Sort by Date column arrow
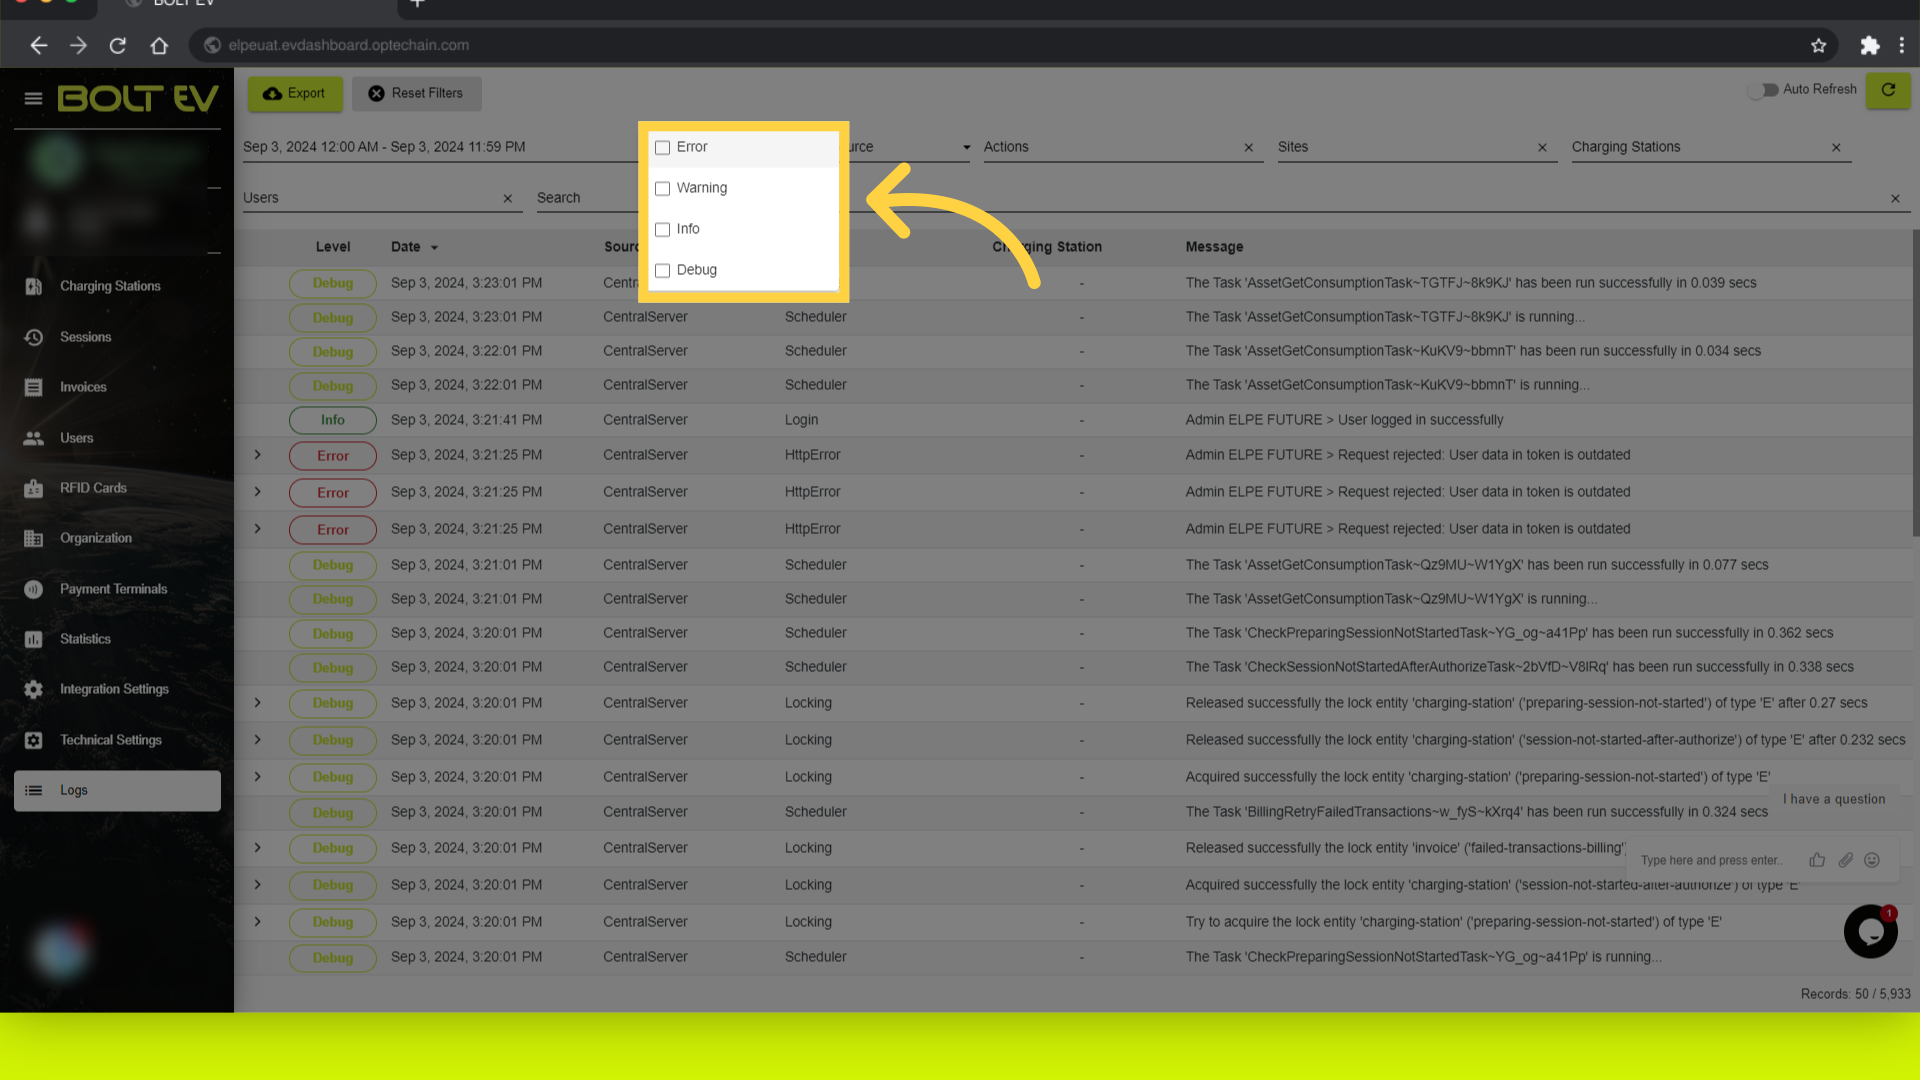1920x1080 pixels. [x=434, y=247]
